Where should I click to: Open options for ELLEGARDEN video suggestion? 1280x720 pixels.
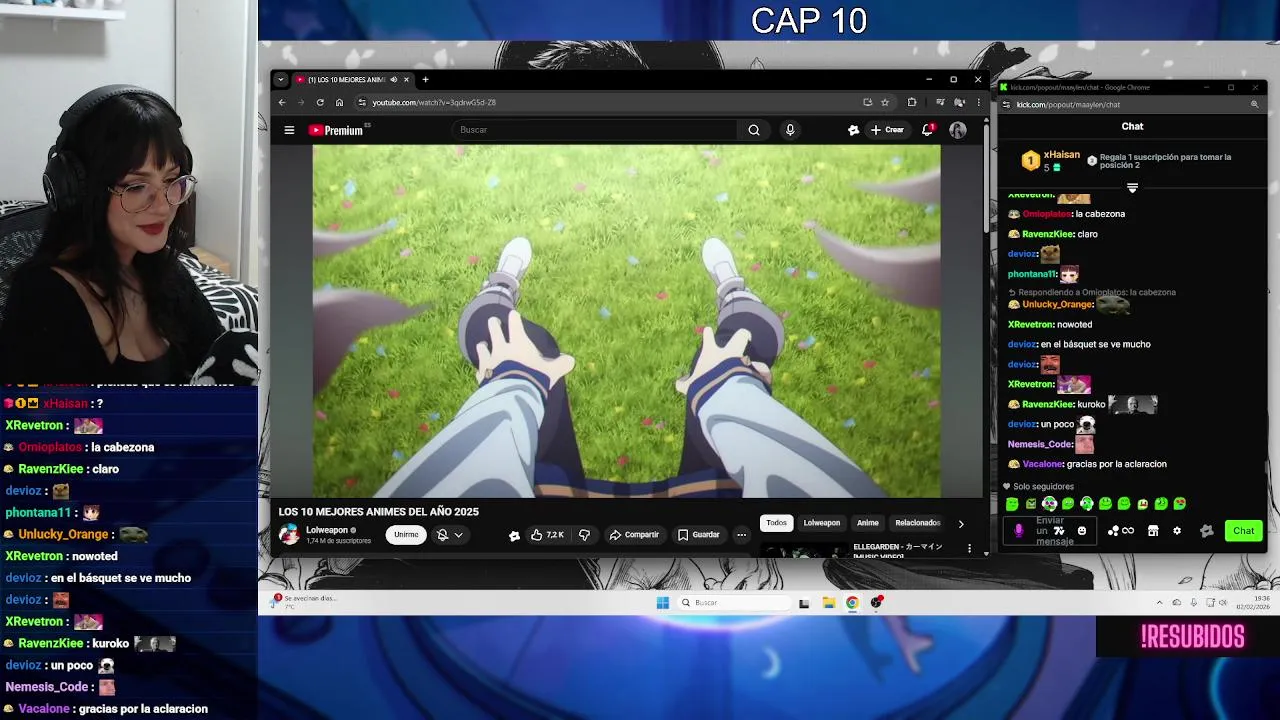point(969,548)
